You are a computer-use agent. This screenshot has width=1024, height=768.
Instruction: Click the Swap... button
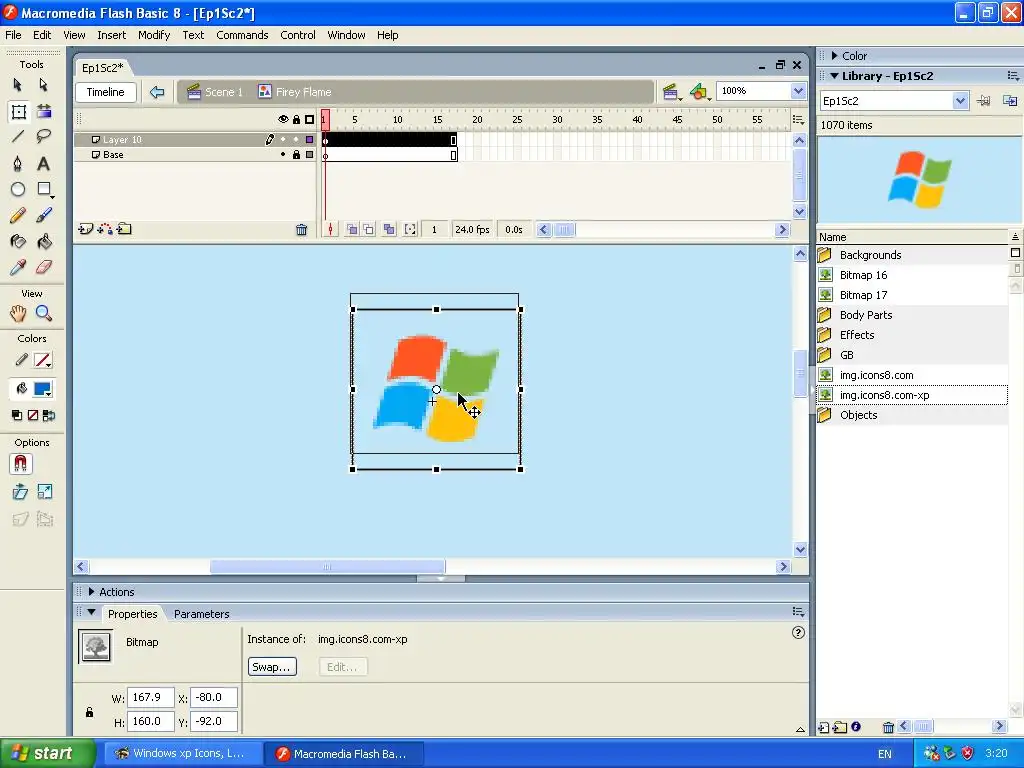coord(272,667)
